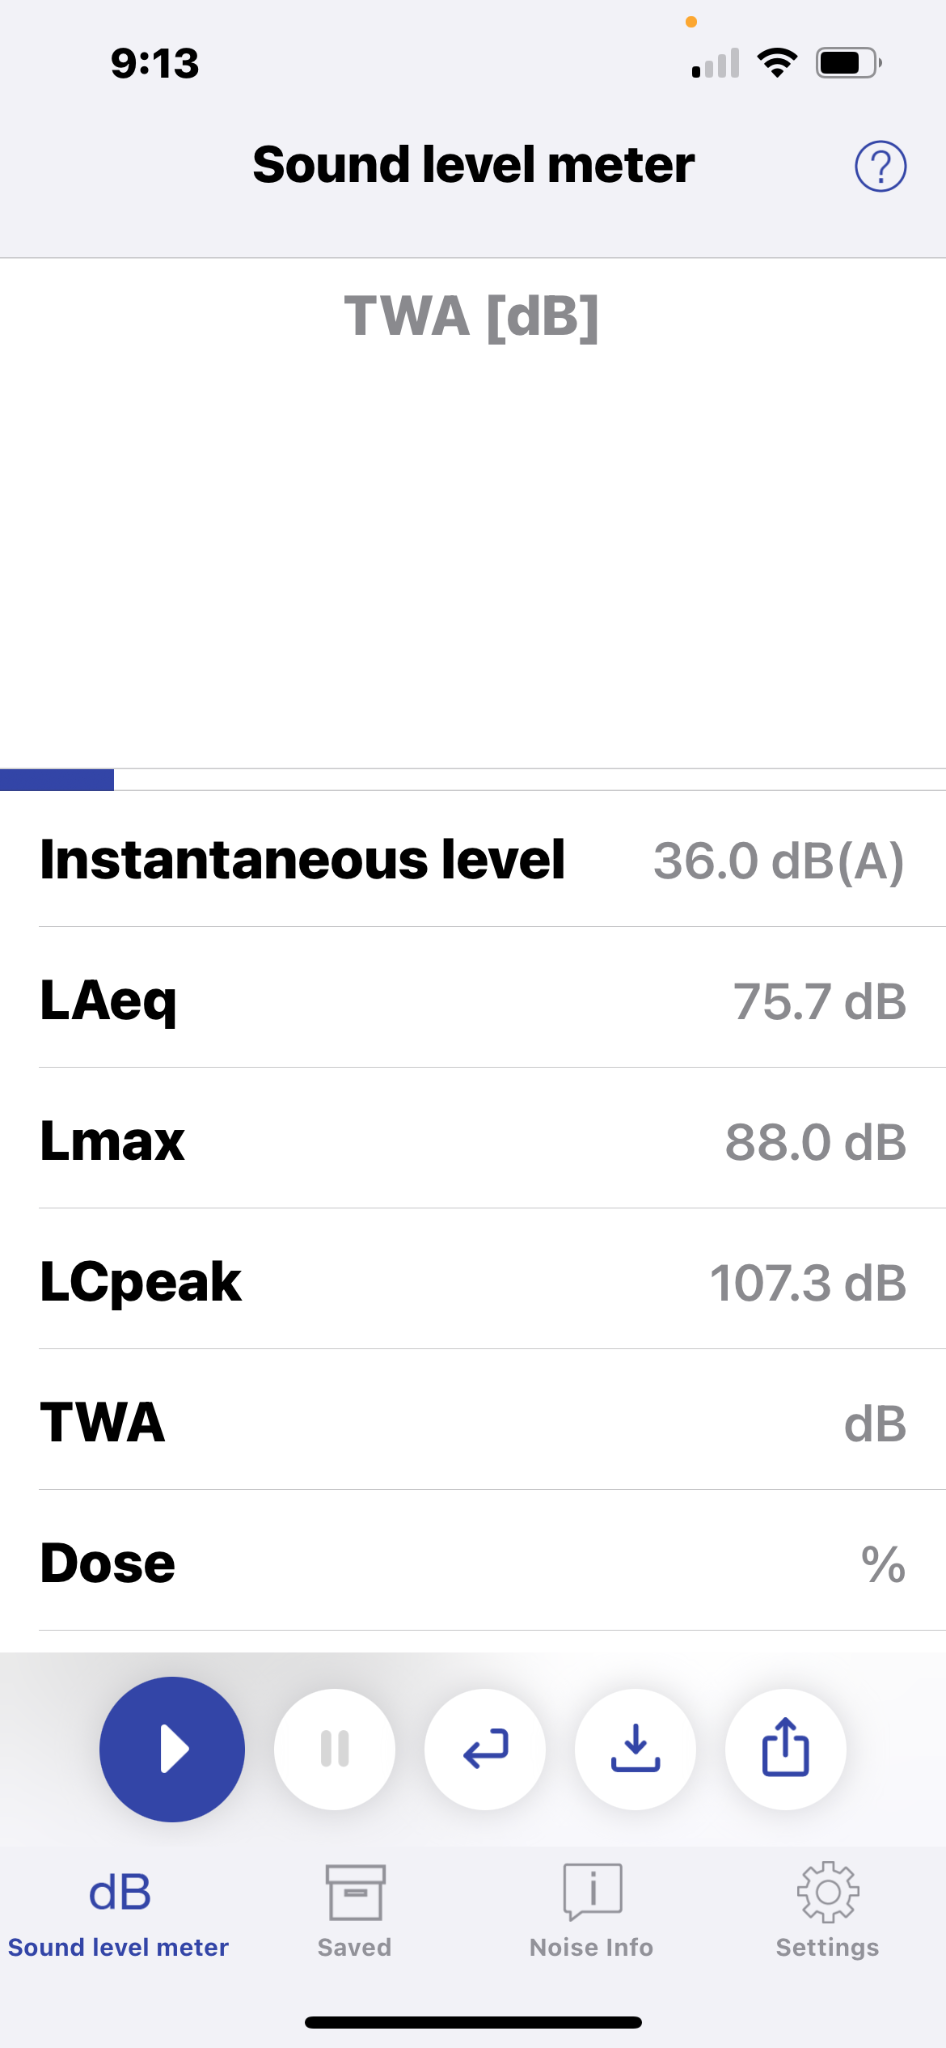Go to the Settings tab
Image resolution: width=946 pixels, height=2048 pixels.
tap(827, 1911)
